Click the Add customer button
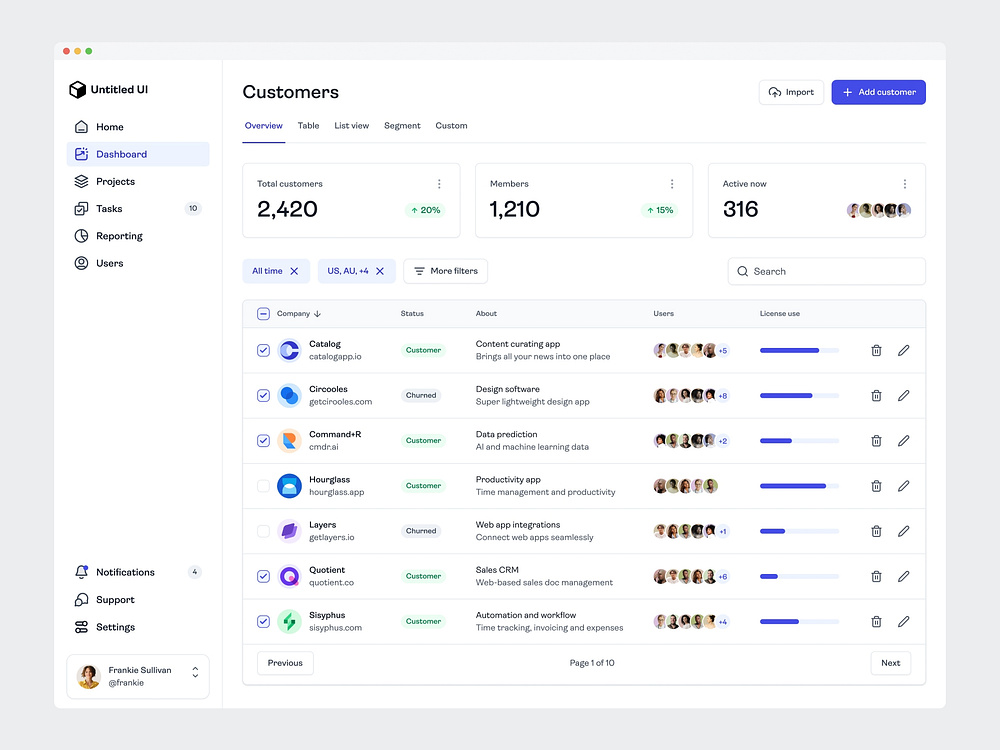The width and height of the screenshot is (1000, 750). 878,91
